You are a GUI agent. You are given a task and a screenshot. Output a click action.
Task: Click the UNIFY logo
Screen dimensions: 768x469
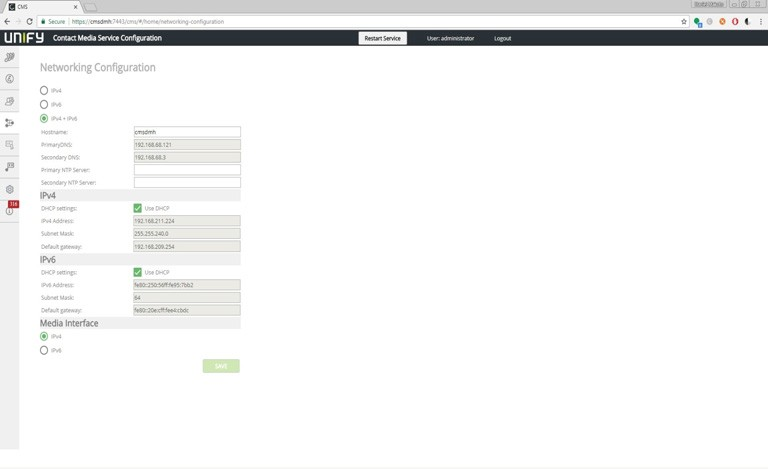24,38
